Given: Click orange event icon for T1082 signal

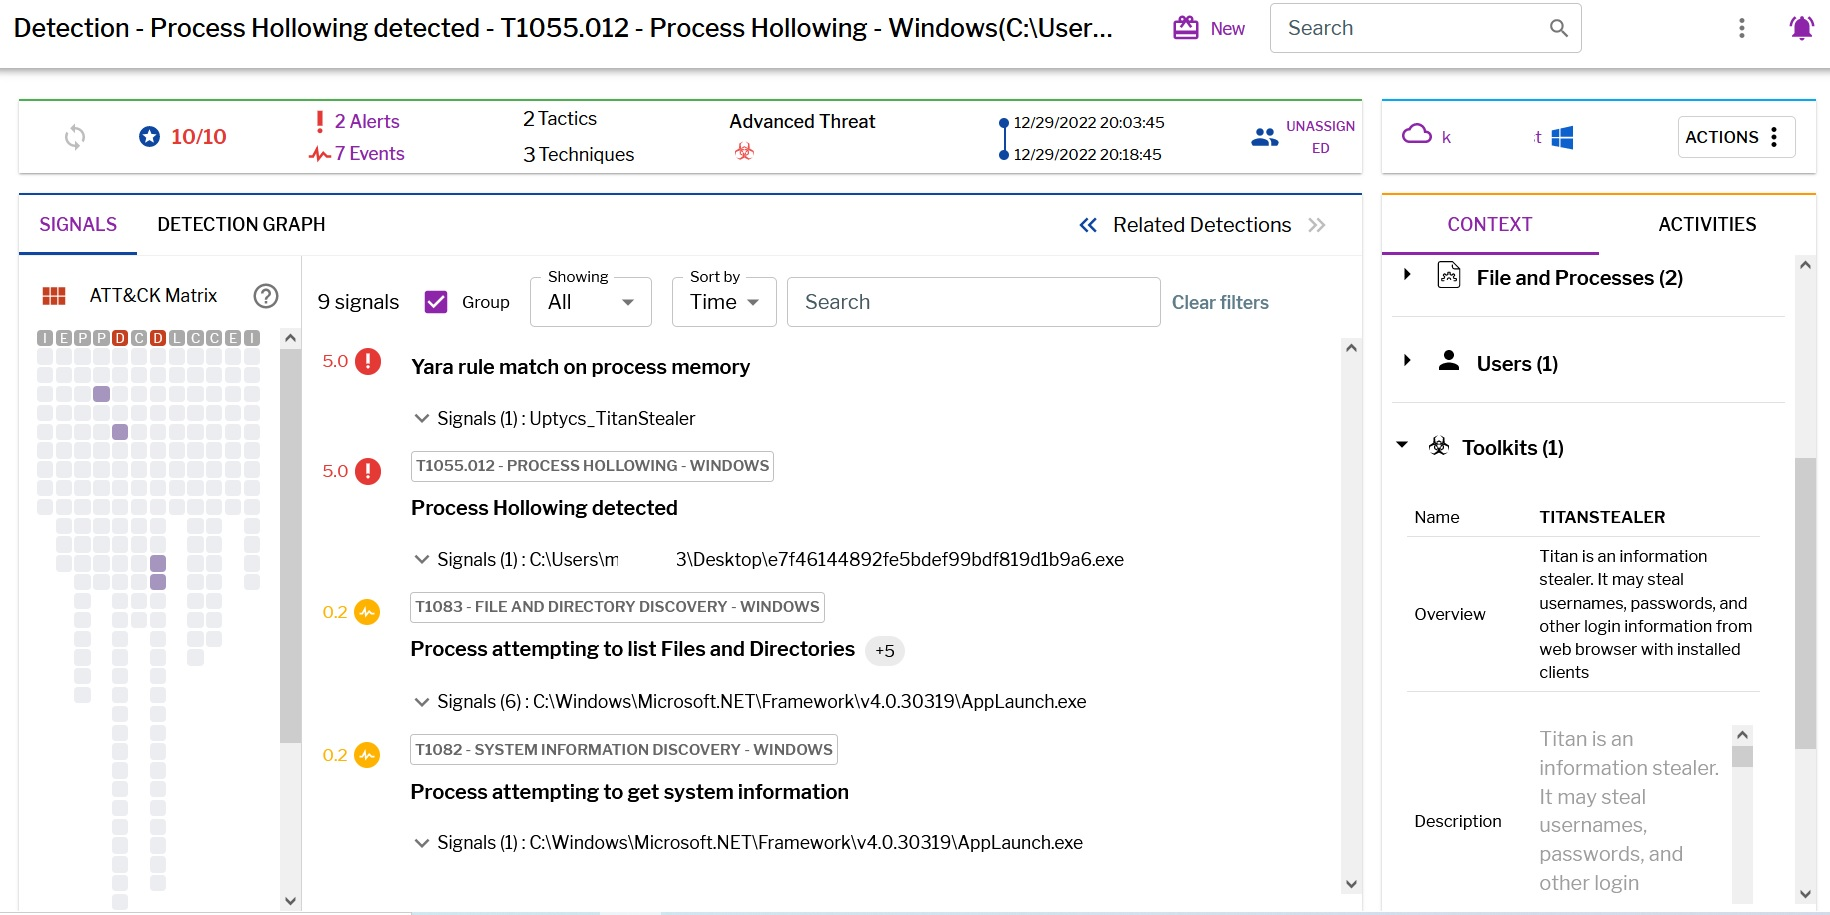Looking at the screenshot, I should click(x=367, y=755).
